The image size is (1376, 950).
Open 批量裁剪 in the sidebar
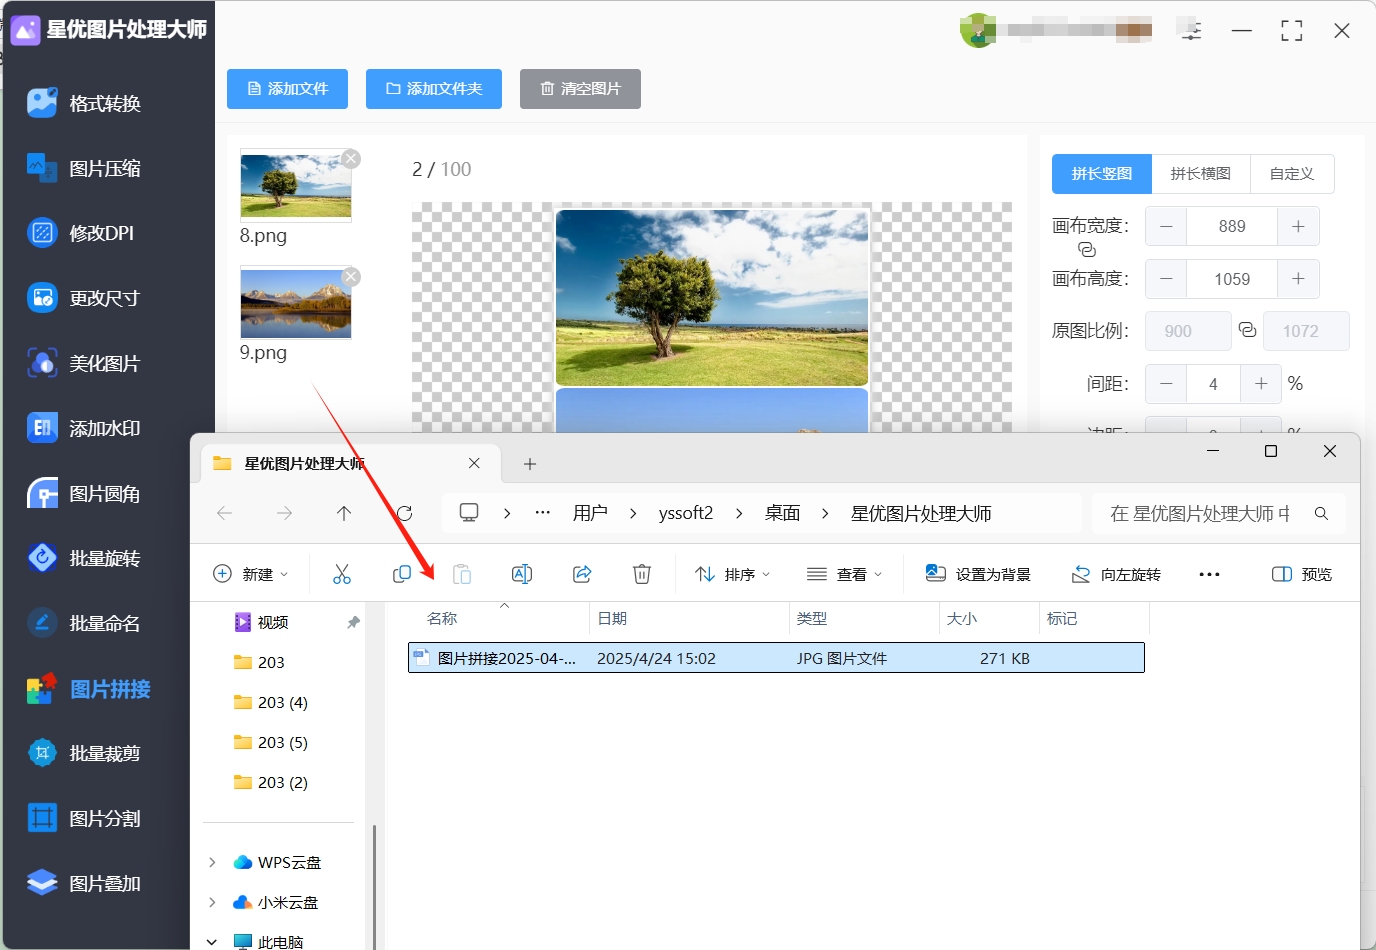[84, 753]
